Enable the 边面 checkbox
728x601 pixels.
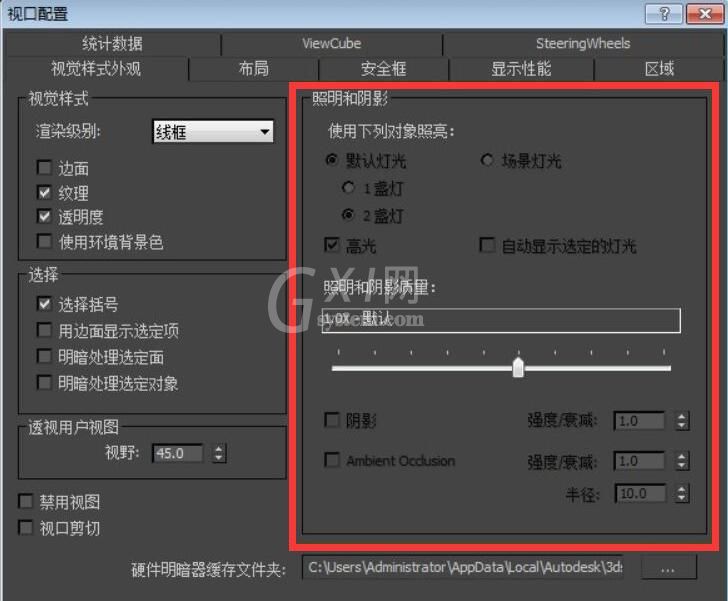click(x=44, y=167)
